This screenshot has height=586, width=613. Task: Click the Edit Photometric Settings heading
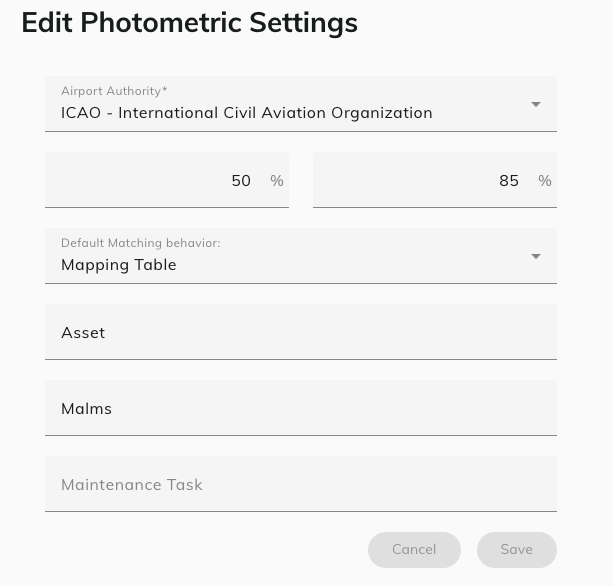coord(189,23)
